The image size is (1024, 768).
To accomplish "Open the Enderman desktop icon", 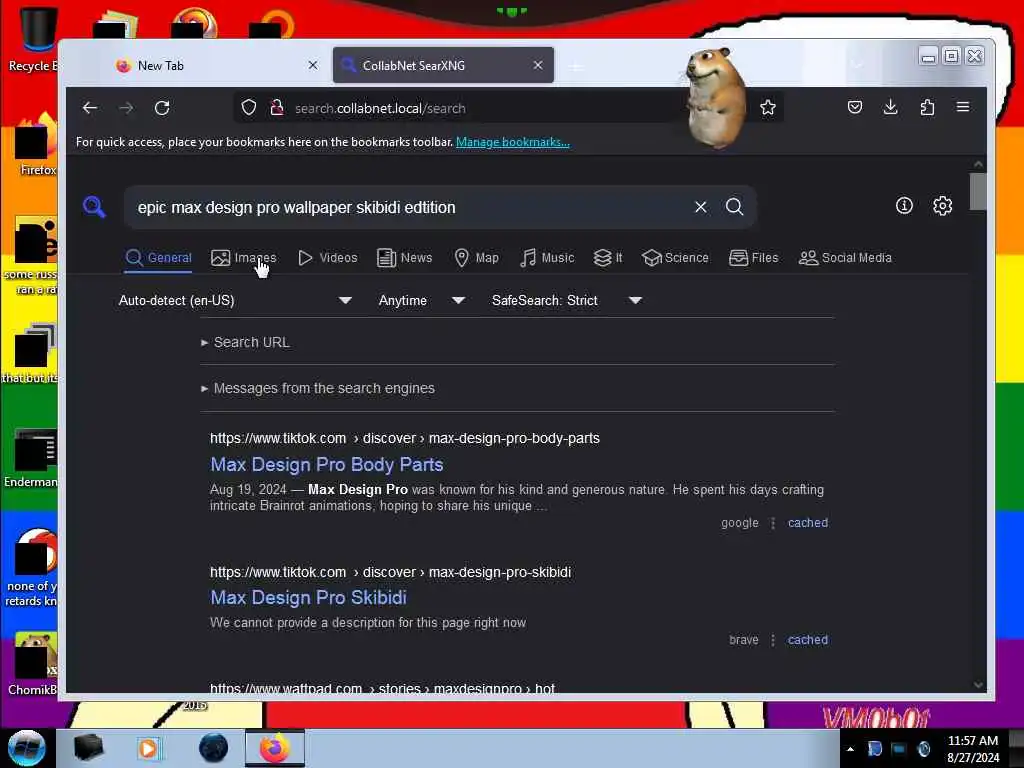I will (31, 458).
